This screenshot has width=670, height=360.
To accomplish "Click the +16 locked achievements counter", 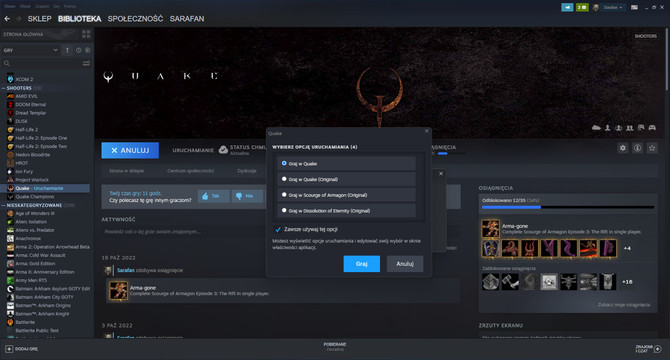I will pyautogui.click(x=627, y=282).
